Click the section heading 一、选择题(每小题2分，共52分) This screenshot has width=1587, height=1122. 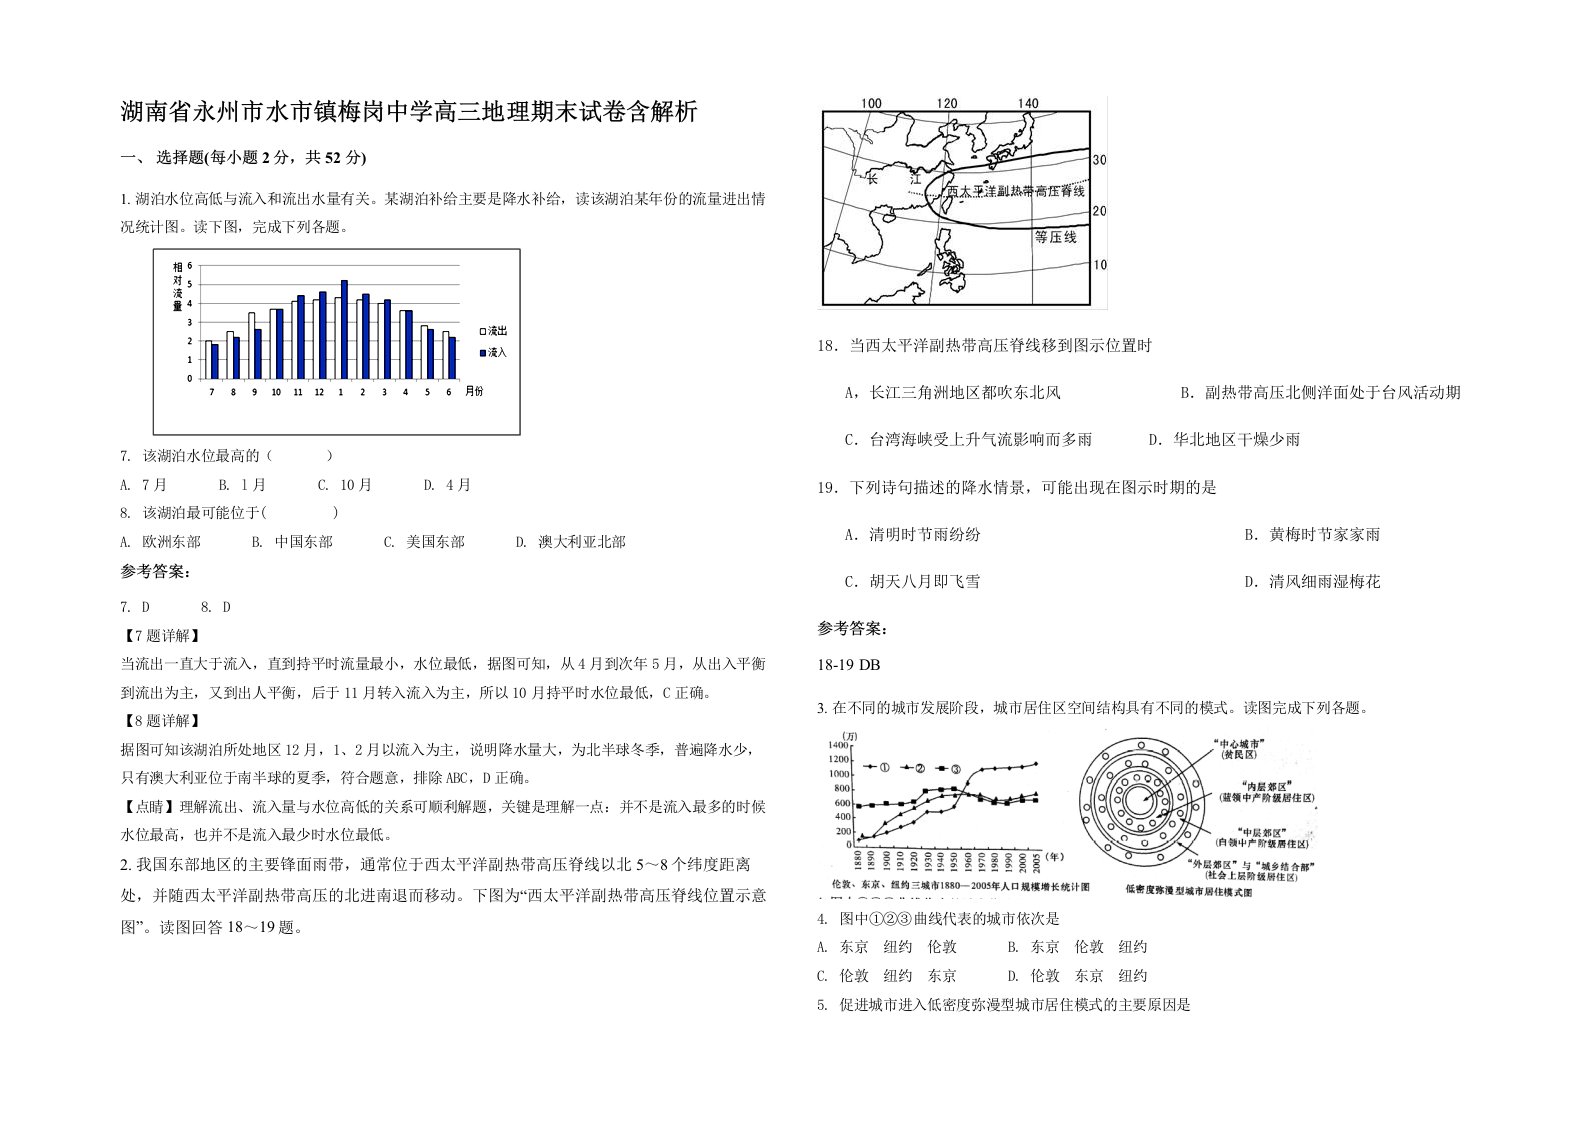[244, 157]
